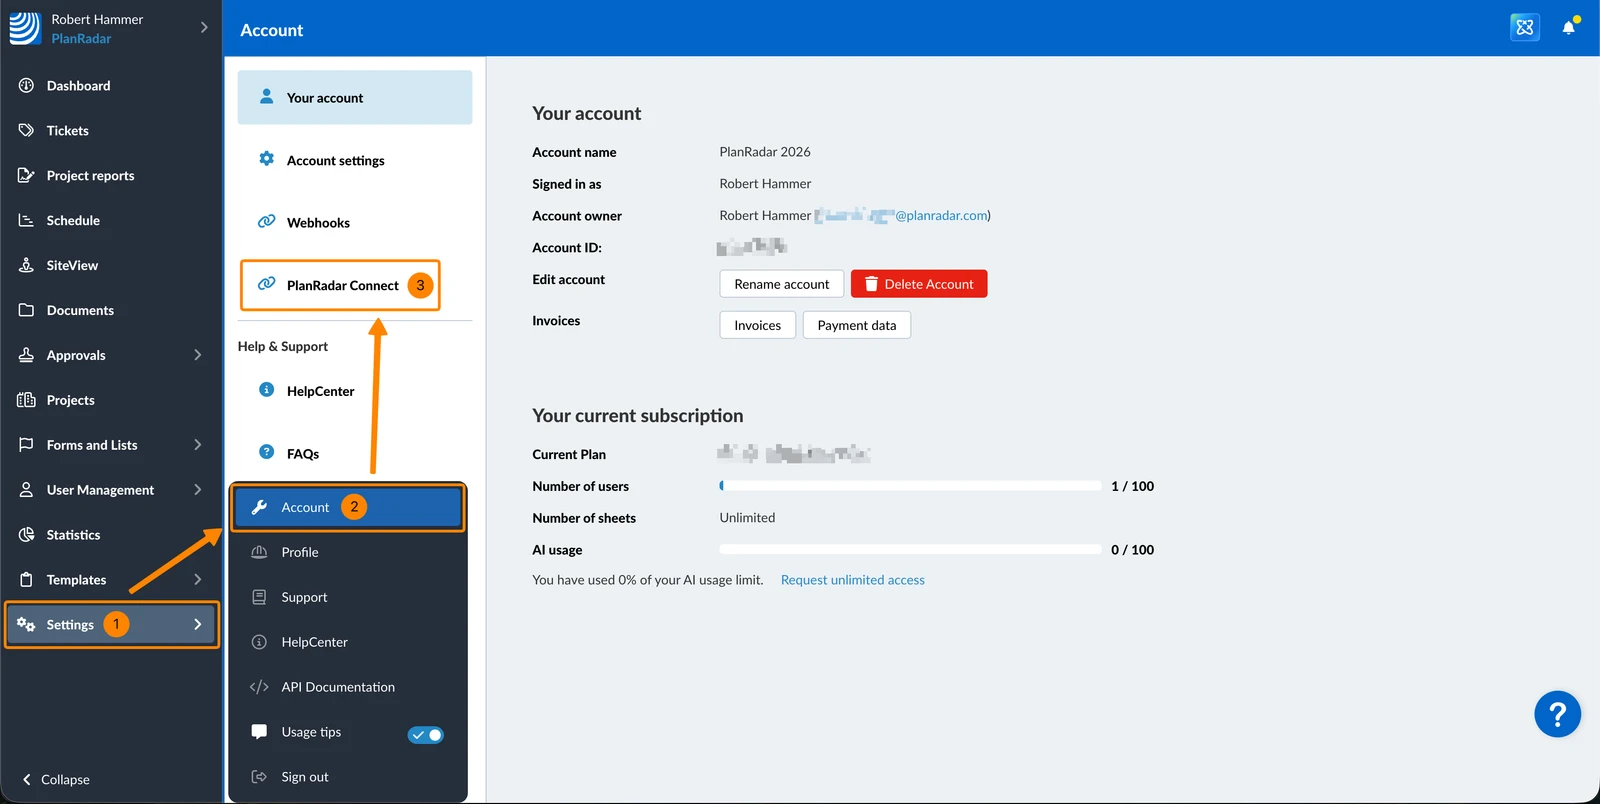Click the Webhooks link icon
Image resolution: width=1600 pixels, height=804 pixels.
[x=266, y=221]
